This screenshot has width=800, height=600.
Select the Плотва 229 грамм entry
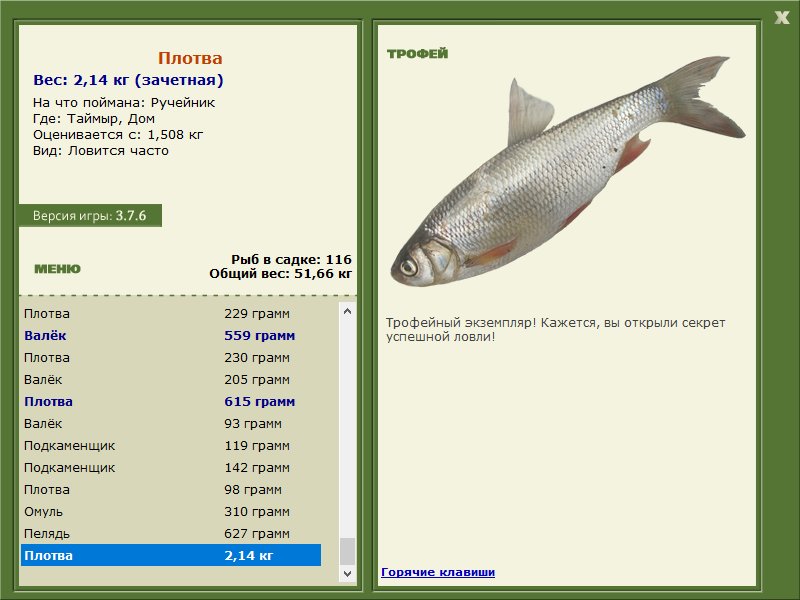(171, 314)
